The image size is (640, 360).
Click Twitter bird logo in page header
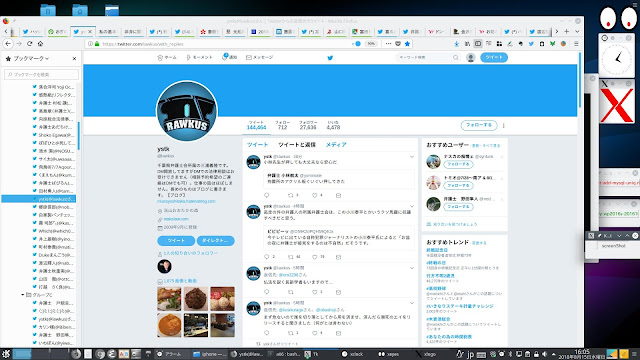tap(330, 58)
